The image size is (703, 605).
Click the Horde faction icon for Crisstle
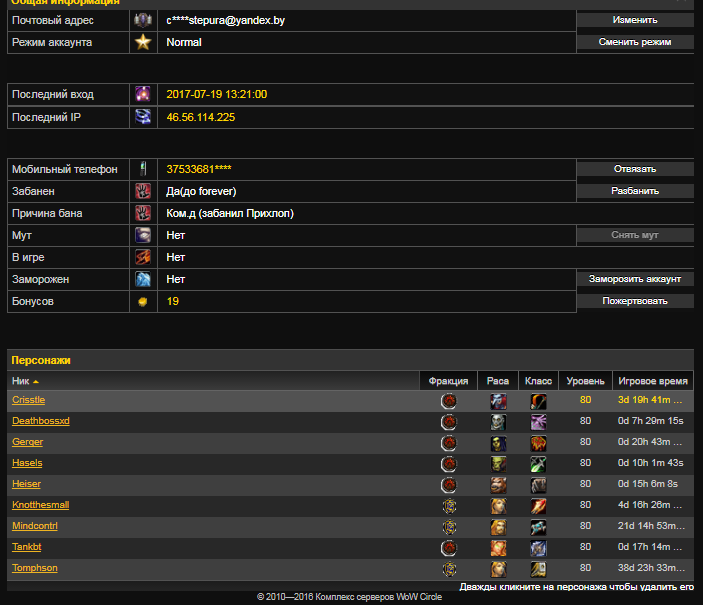pos(449,401)
